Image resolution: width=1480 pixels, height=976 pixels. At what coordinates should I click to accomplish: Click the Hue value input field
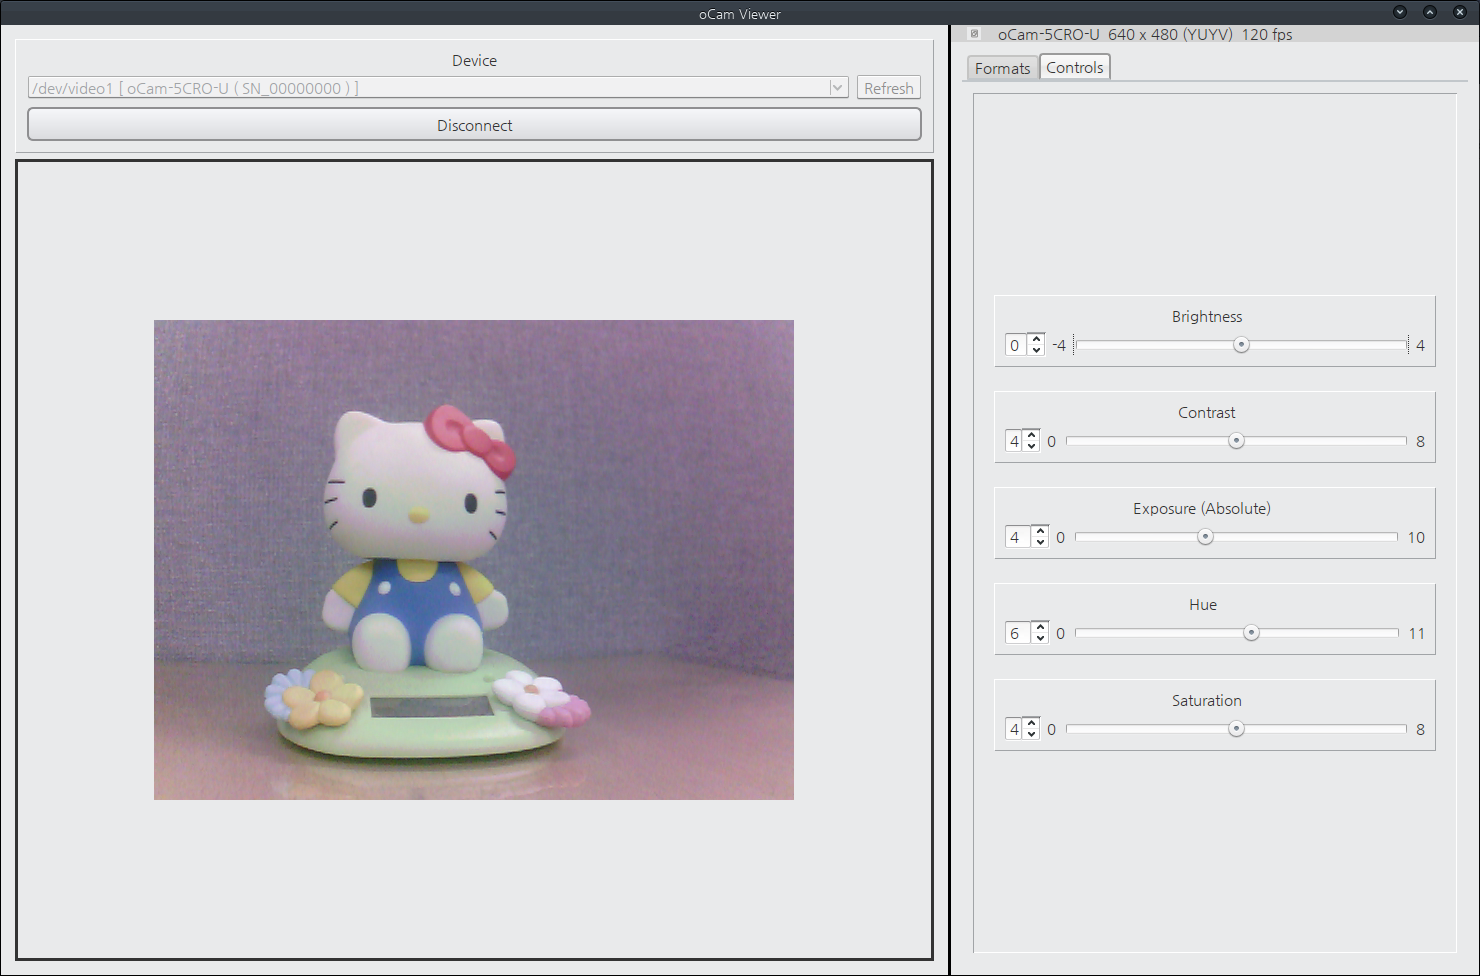coord(1016,633)
